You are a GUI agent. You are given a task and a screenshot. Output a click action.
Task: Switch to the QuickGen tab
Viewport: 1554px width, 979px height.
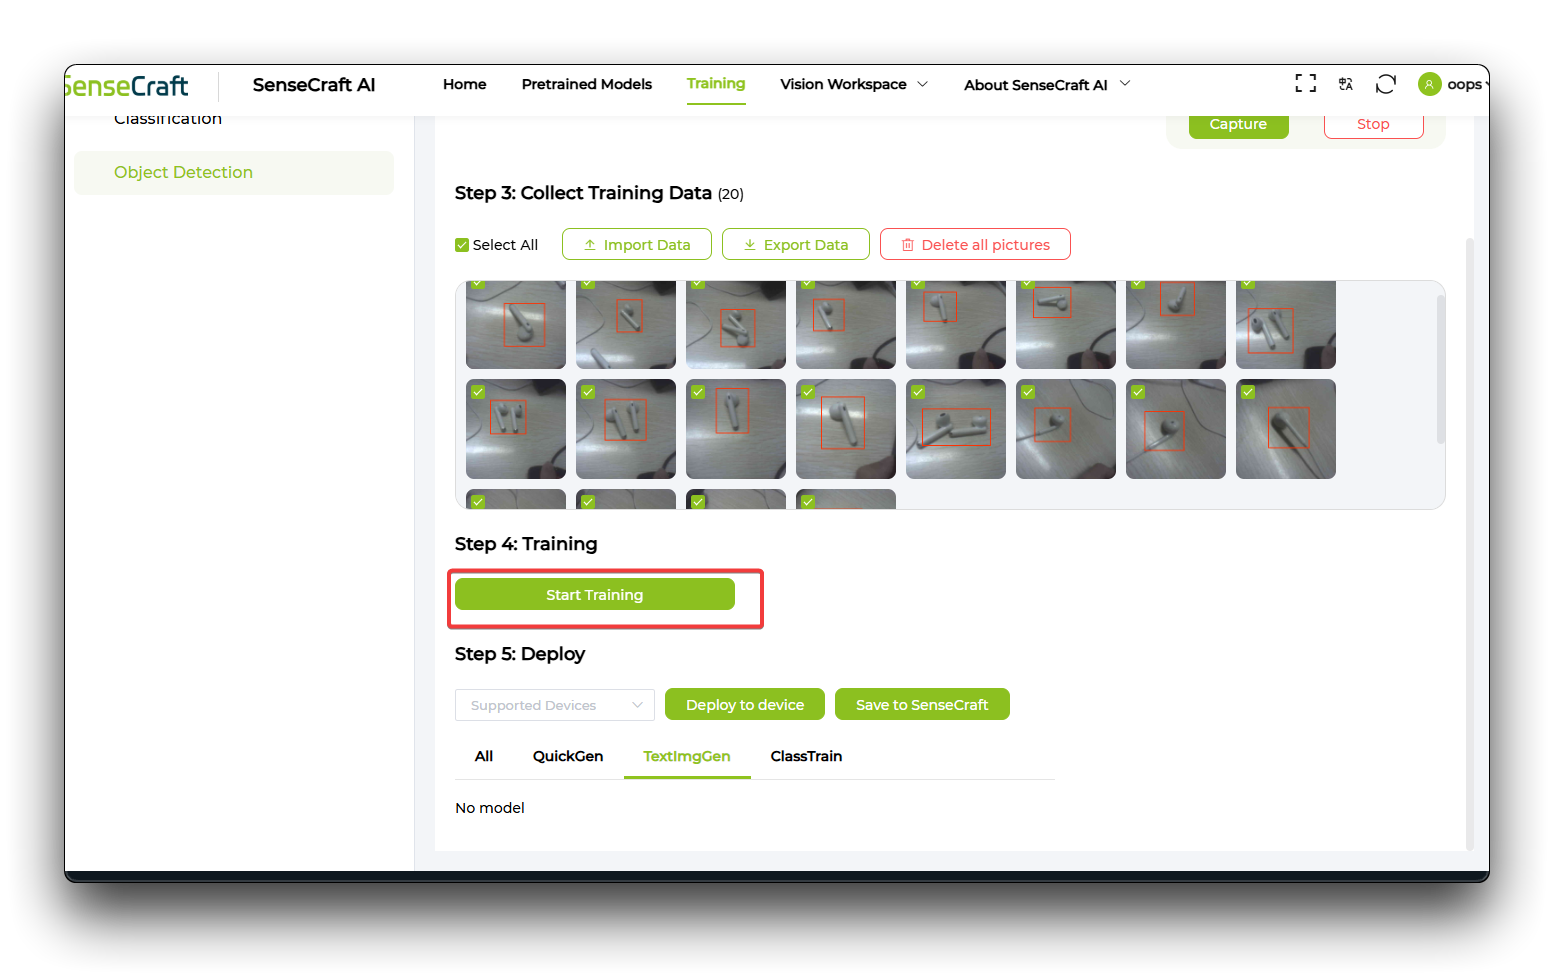tap(567, 756)
